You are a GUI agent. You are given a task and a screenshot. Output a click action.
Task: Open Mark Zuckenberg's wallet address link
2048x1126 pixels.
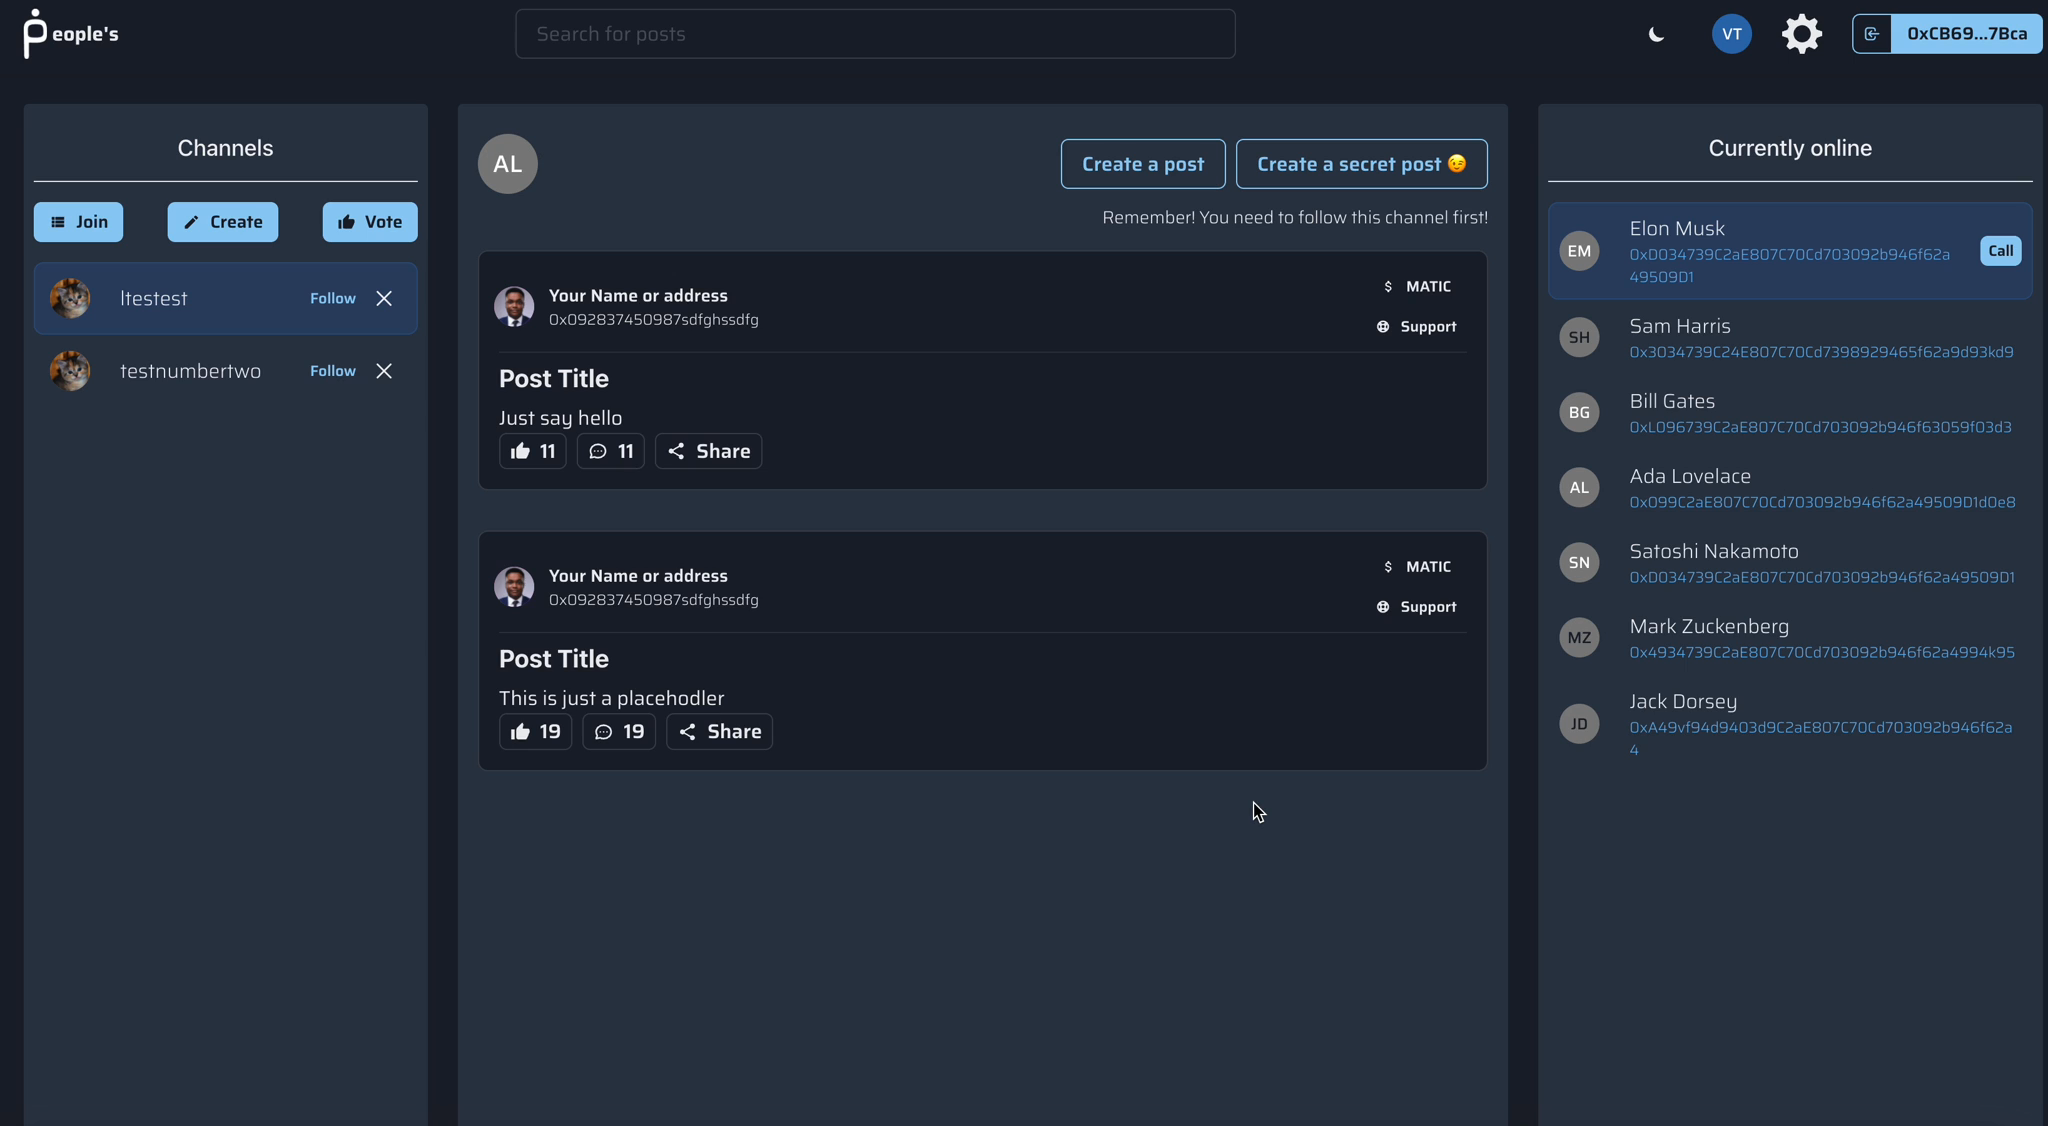[x=1822, y=652]
